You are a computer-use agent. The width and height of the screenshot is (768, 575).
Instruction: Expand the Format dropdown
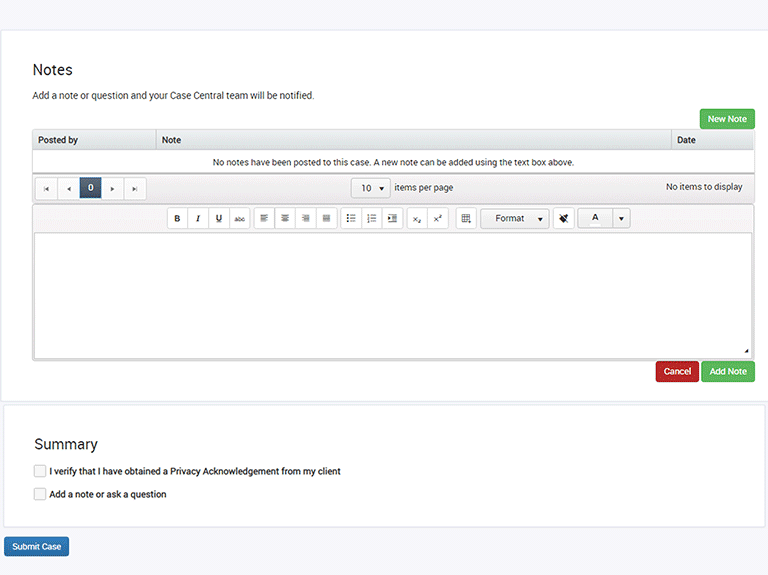[515, 218]
